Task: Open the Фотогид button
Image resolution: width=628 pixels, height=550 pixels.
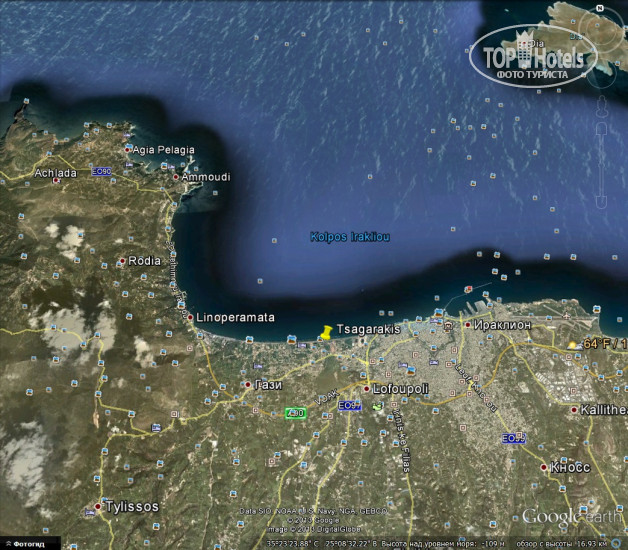Action: pos(24,543)
